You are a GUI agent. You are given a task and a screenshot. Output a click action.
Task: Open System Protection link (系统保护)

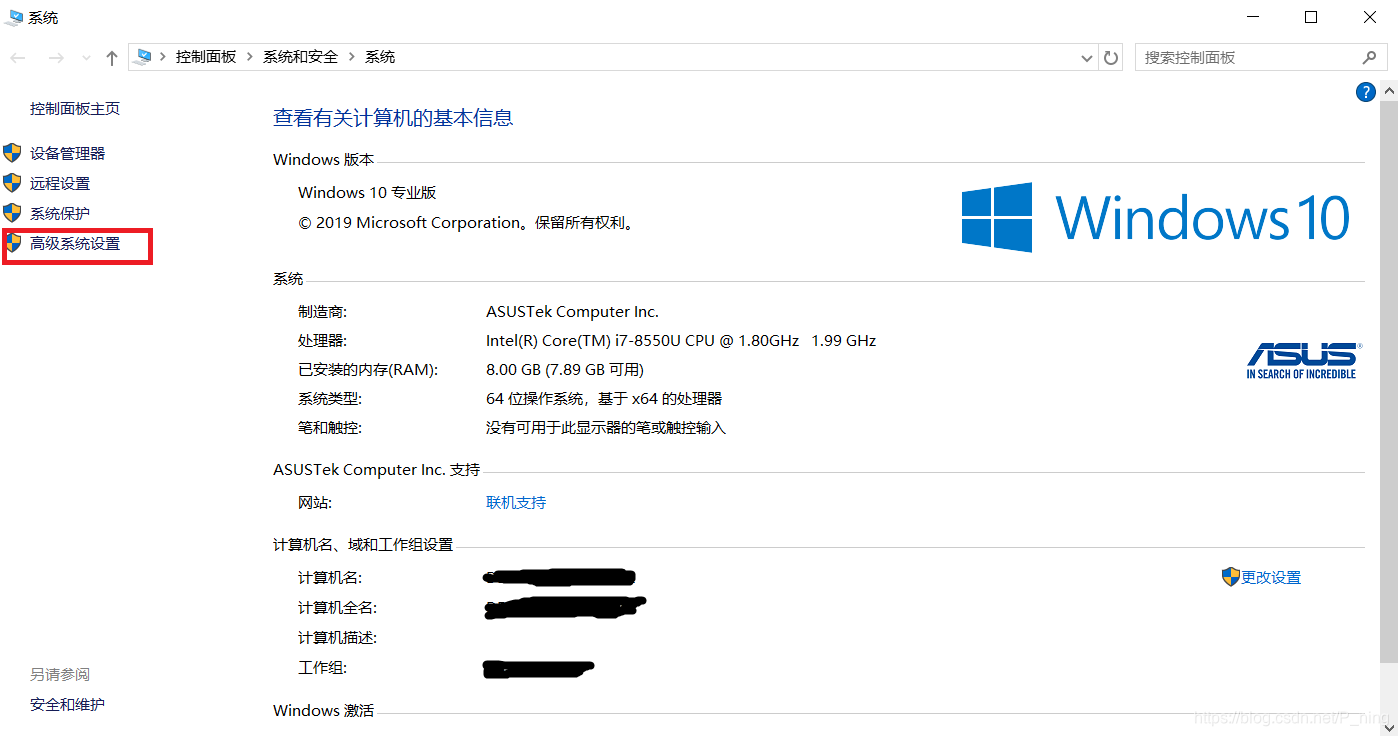coord(60,213)
